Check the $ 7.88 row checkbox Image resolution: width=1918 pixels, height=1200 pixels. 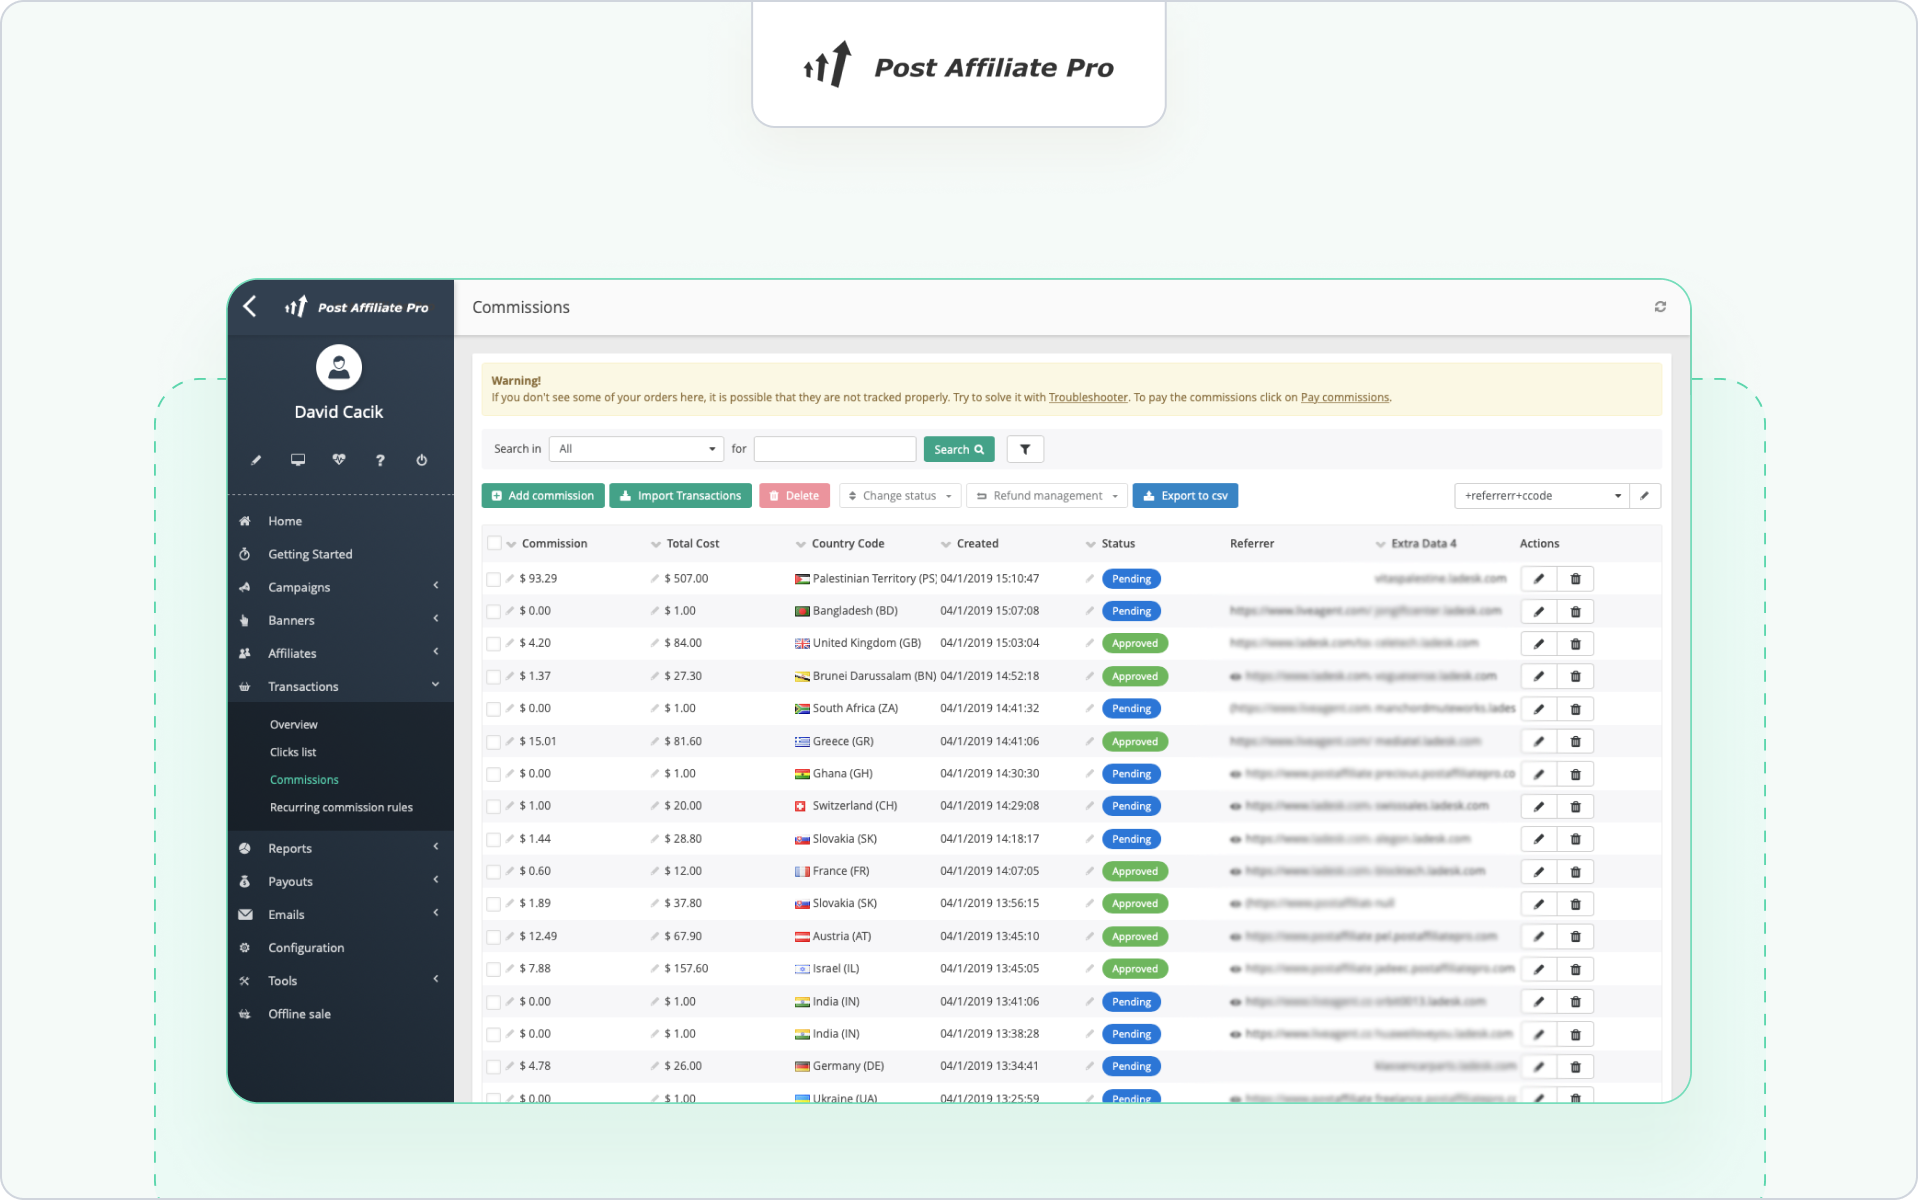[x=493, y=969]
